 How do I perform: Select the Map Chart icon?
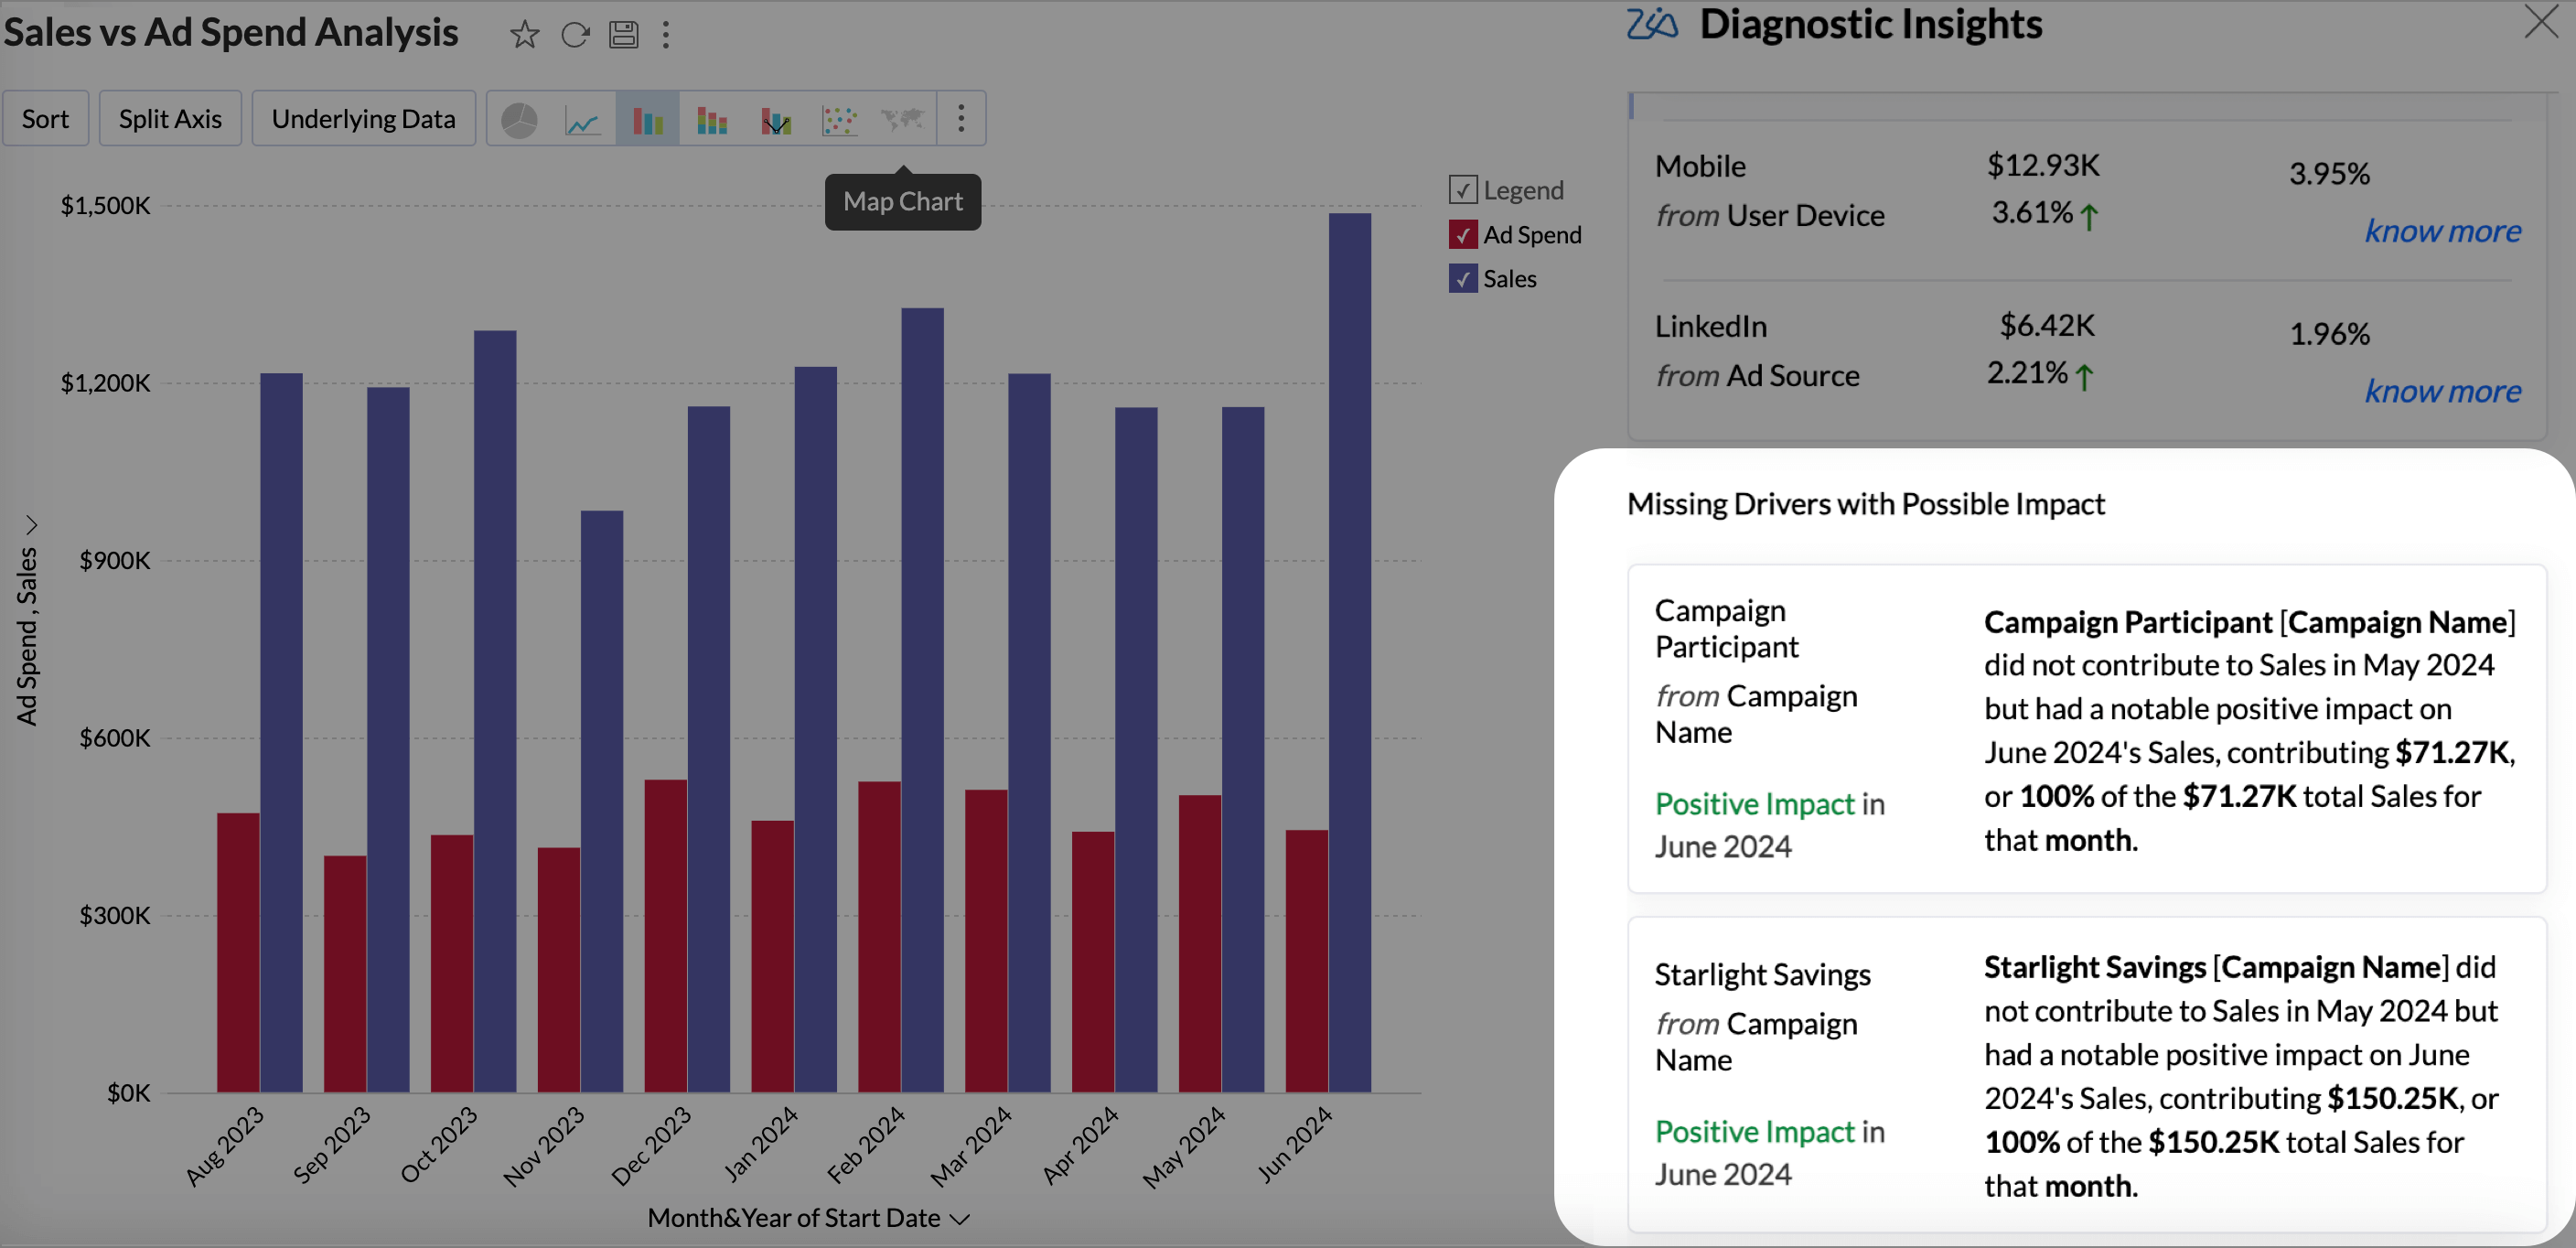click(x=902, y=119)
